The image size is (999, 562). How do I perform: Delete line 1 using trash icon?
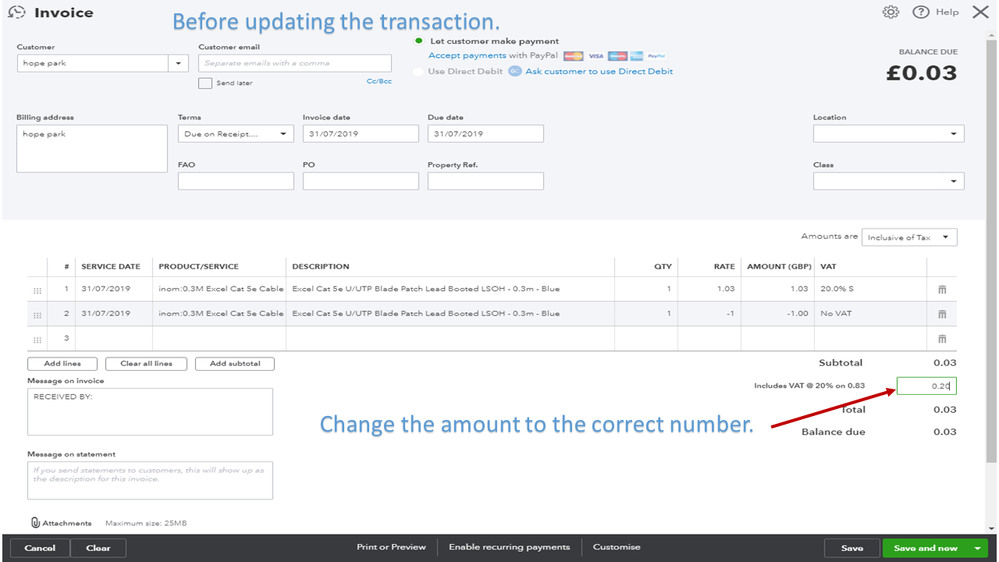pos(942,289)
